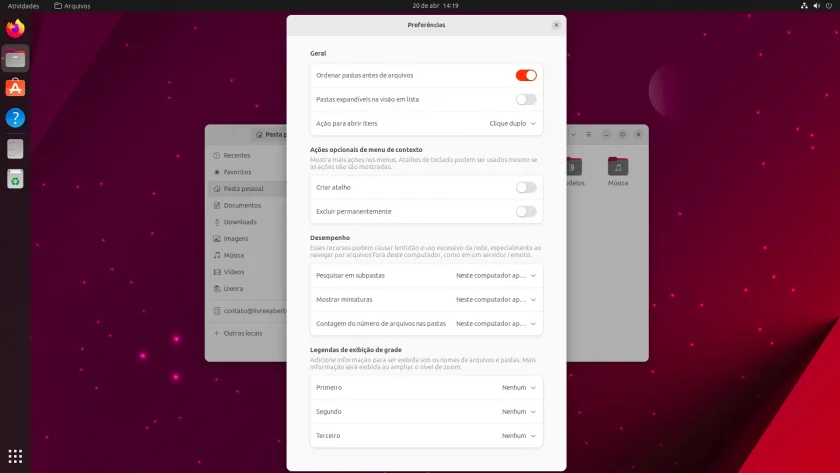Click the power icon in top bar
840x473 pixels.
(x=829, y=6)
